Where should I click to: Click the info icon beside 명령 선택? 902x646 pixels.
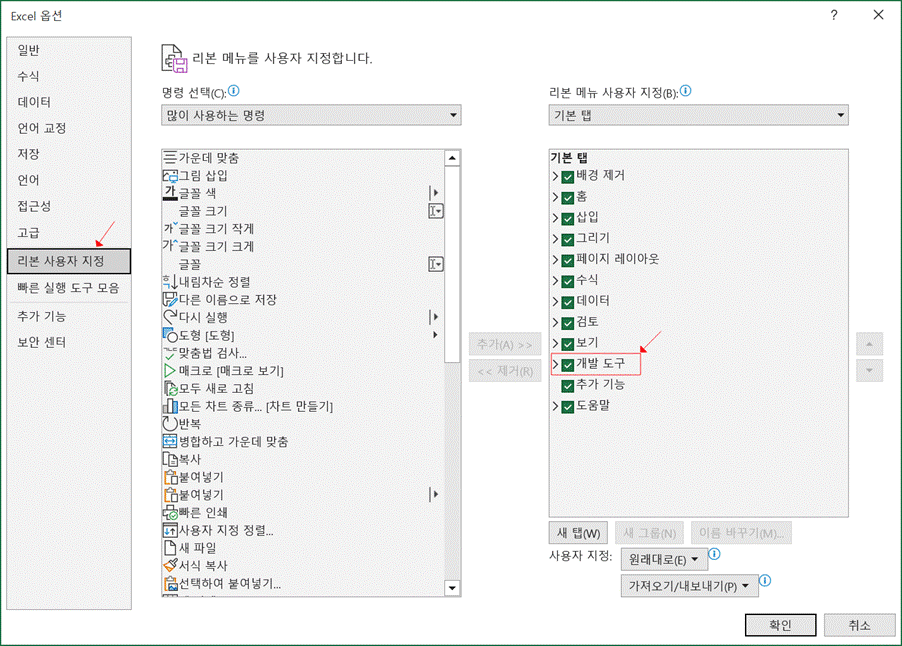(x=234, y=91)
